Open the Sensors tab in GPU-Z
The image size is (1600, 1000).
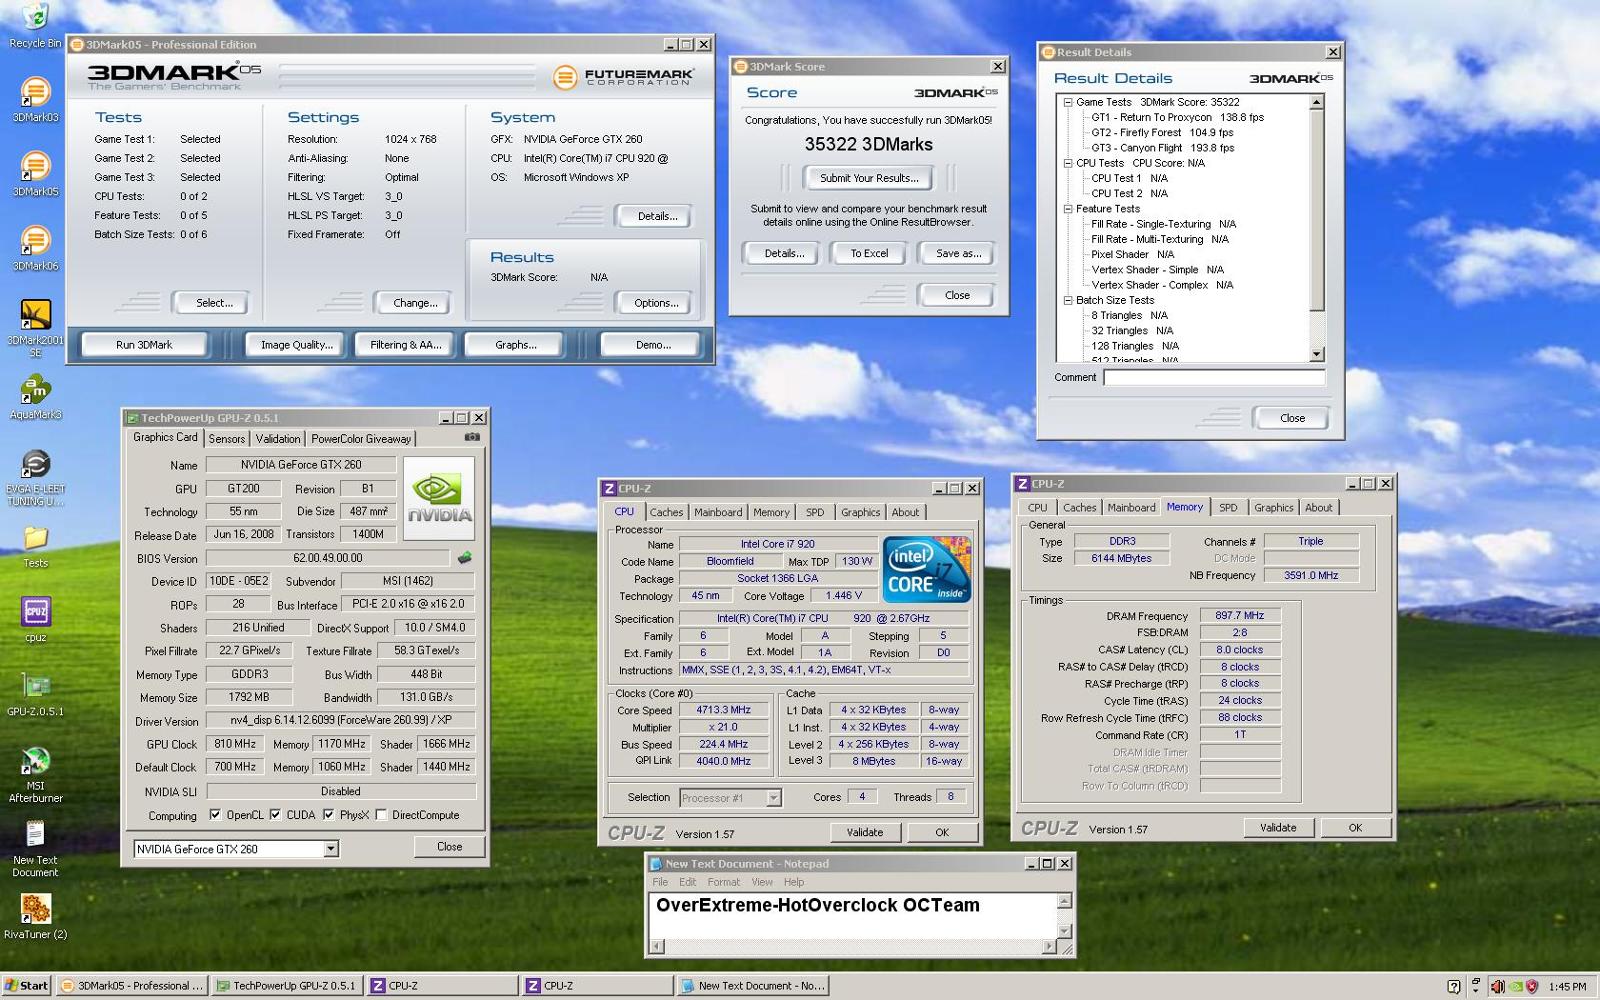coord(227,439)
